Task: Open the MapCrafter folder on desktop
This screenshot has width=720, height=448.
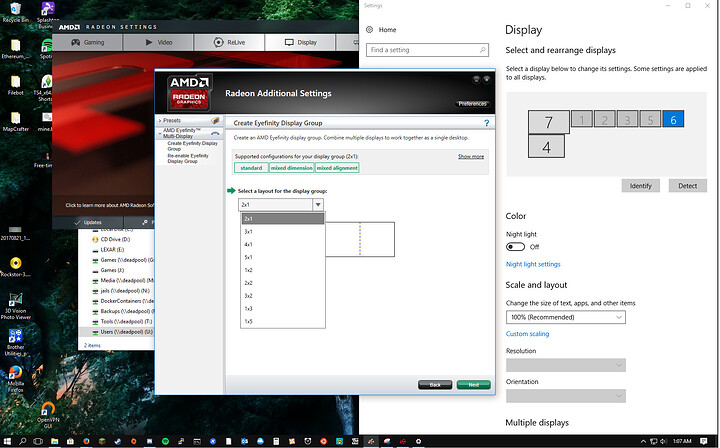Action: pyautogui.click(x=16, y=122)
